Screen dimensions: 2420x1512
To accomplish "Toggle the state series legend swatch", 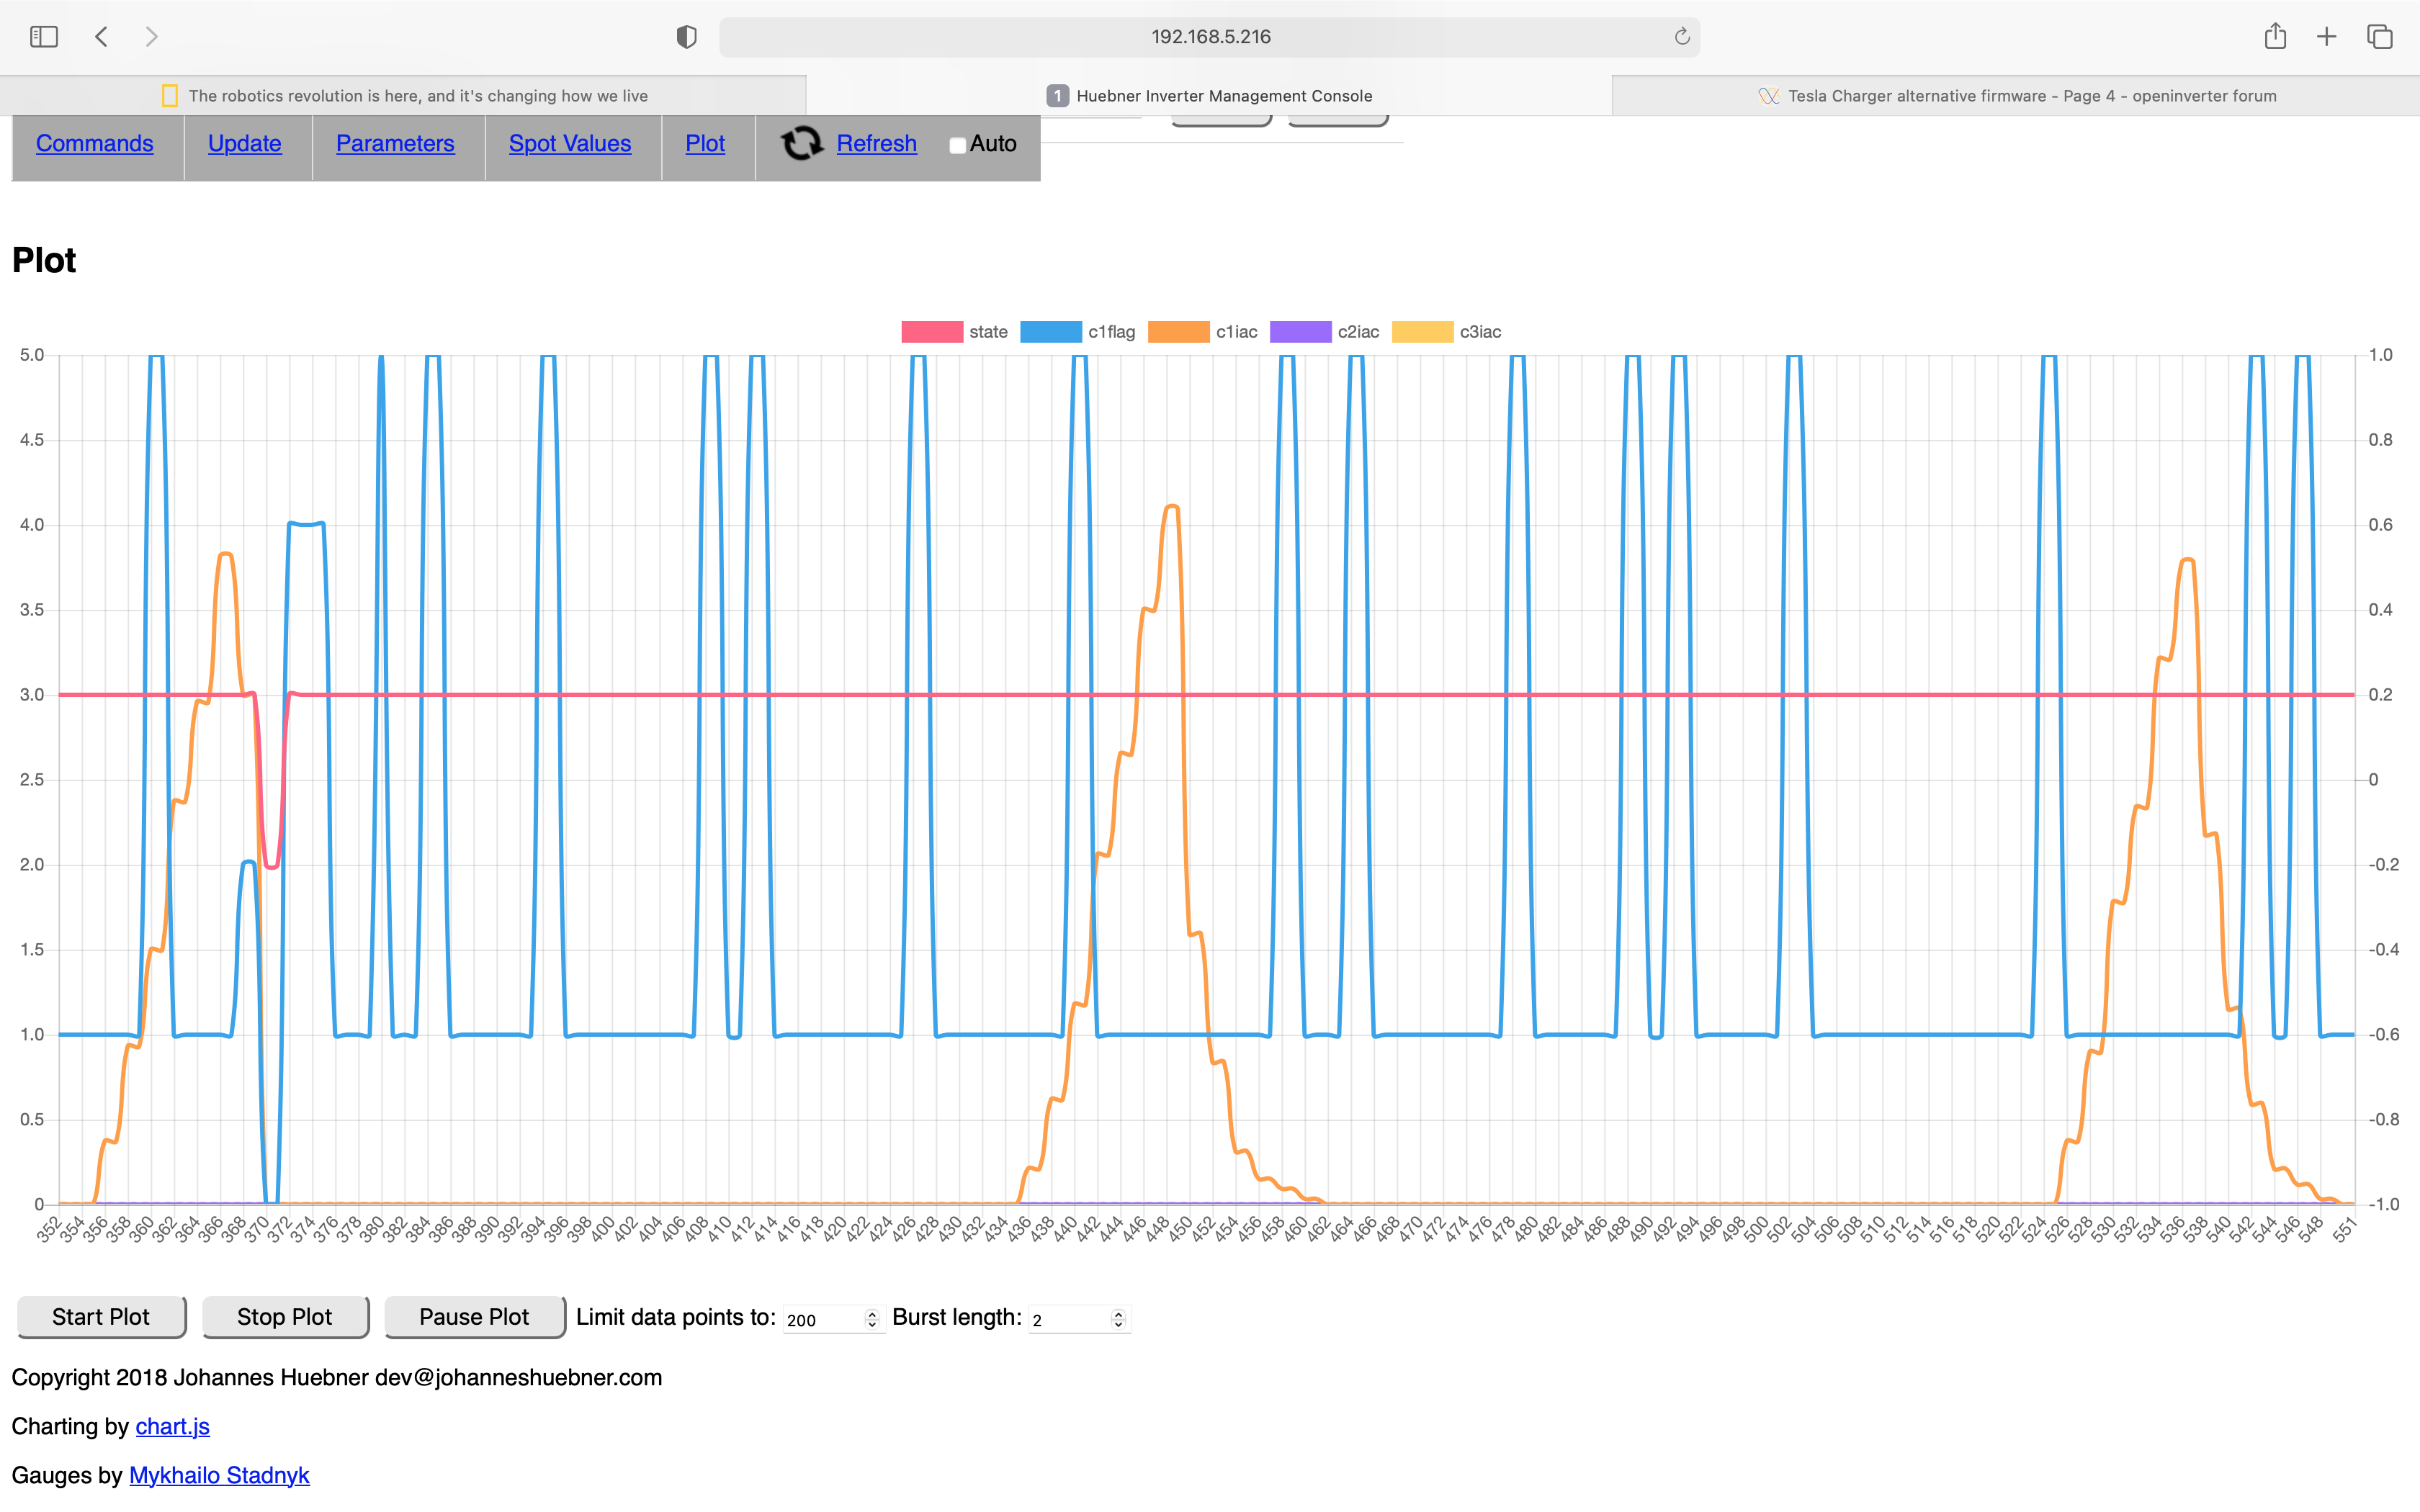I will click(932, 332).
